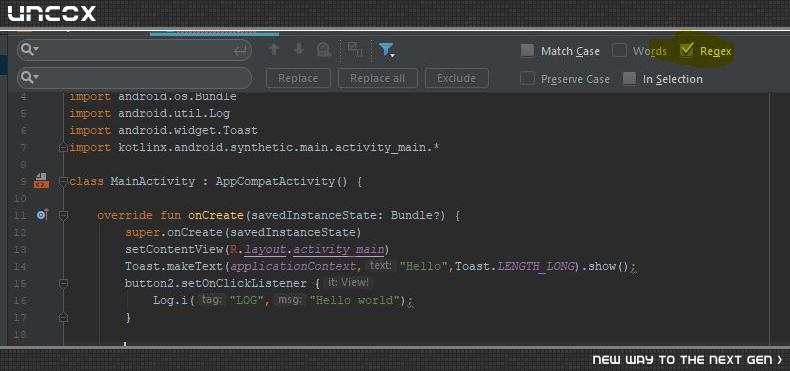Viewport: 790px width, 371px height.
Task: Open the blue search filter options
Action: (x=386, y=50)
